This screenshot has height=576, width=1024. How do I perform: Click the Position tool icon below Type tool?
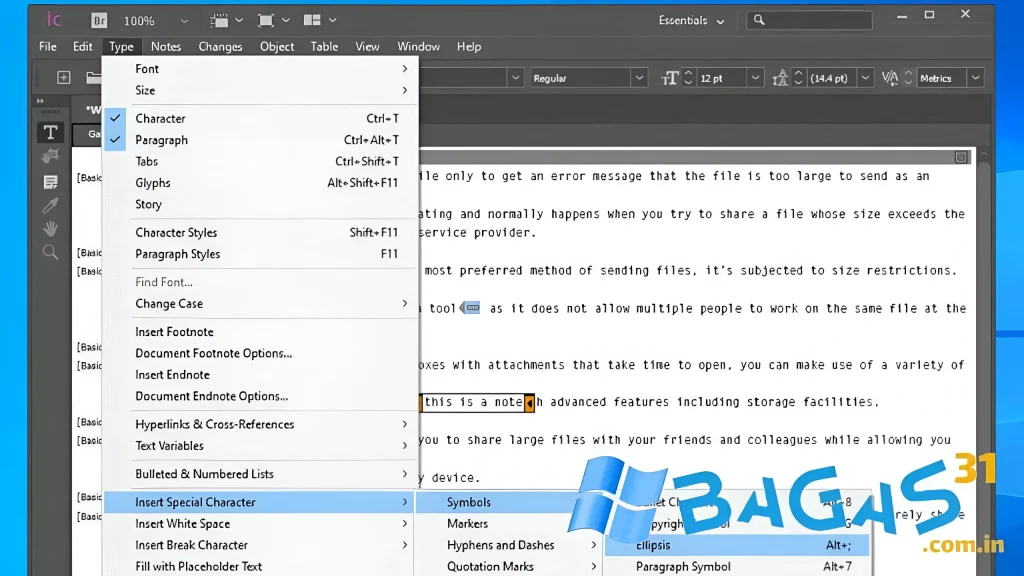click(50, 157)
